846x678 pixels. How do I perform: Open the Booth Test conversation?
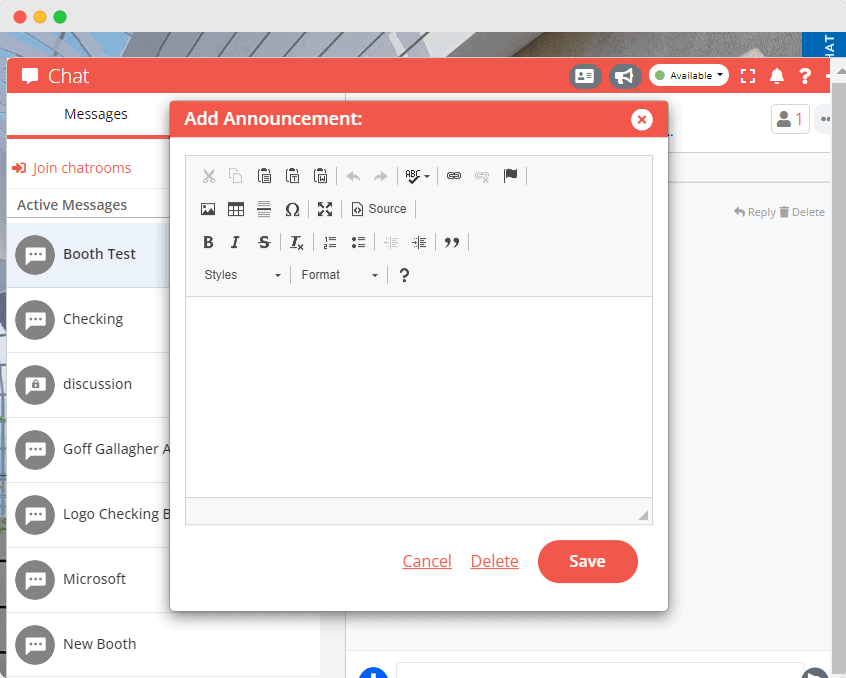coord(99,254)
